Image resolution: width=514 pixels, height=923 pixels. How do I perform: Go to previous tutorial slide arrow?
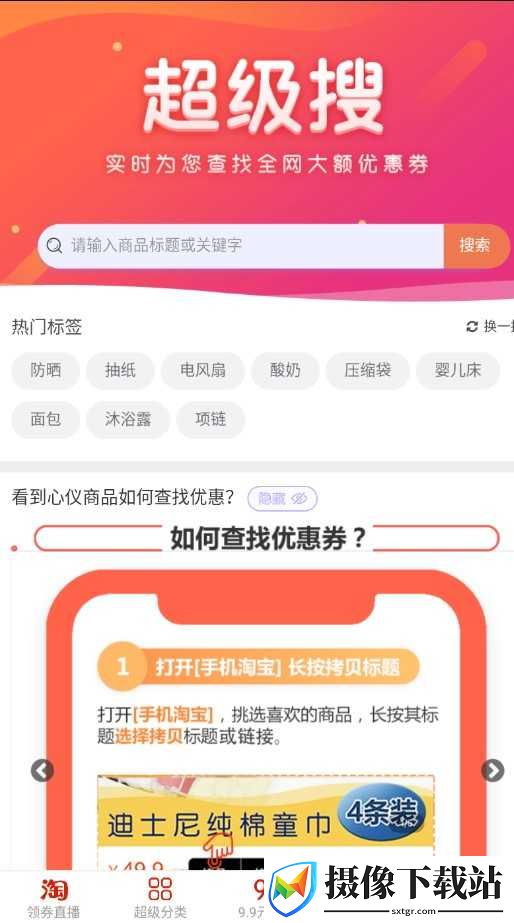pyautogui.click(x=42, y=770)
